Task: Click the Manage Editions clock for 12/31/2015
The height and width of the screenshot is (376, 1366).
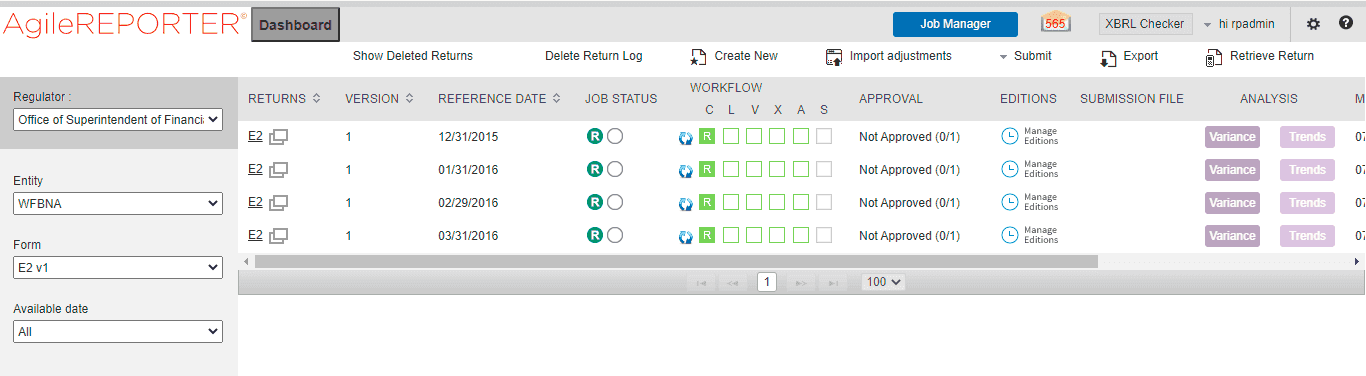Action: tap(1010, 137)
